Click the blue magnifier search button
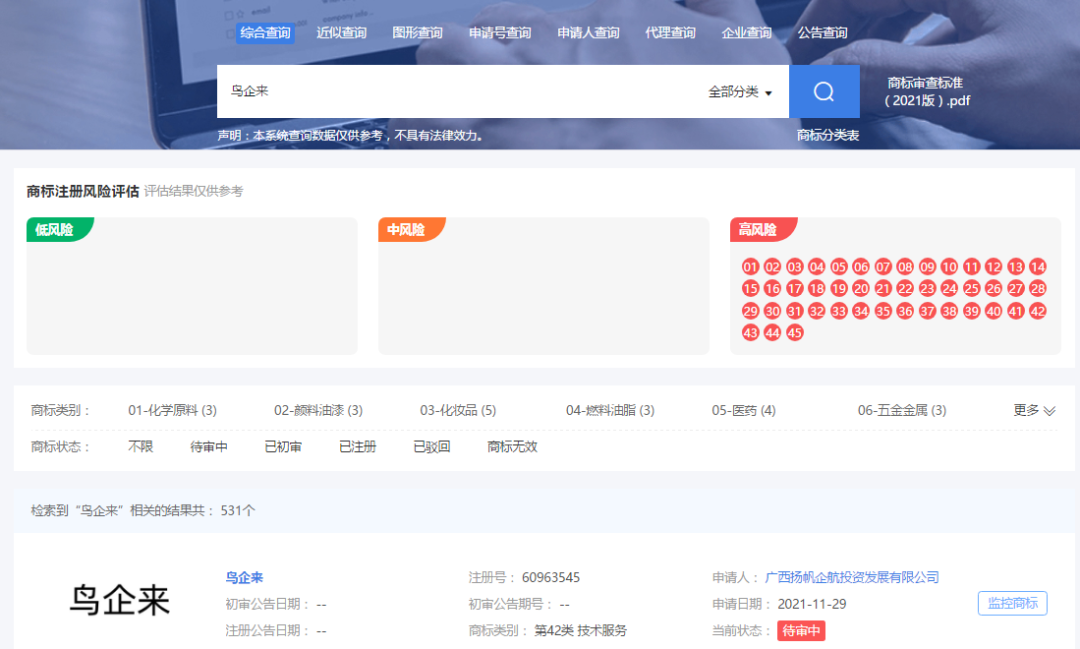Viewport: 1080px width, 649px height. click(824, 92)
